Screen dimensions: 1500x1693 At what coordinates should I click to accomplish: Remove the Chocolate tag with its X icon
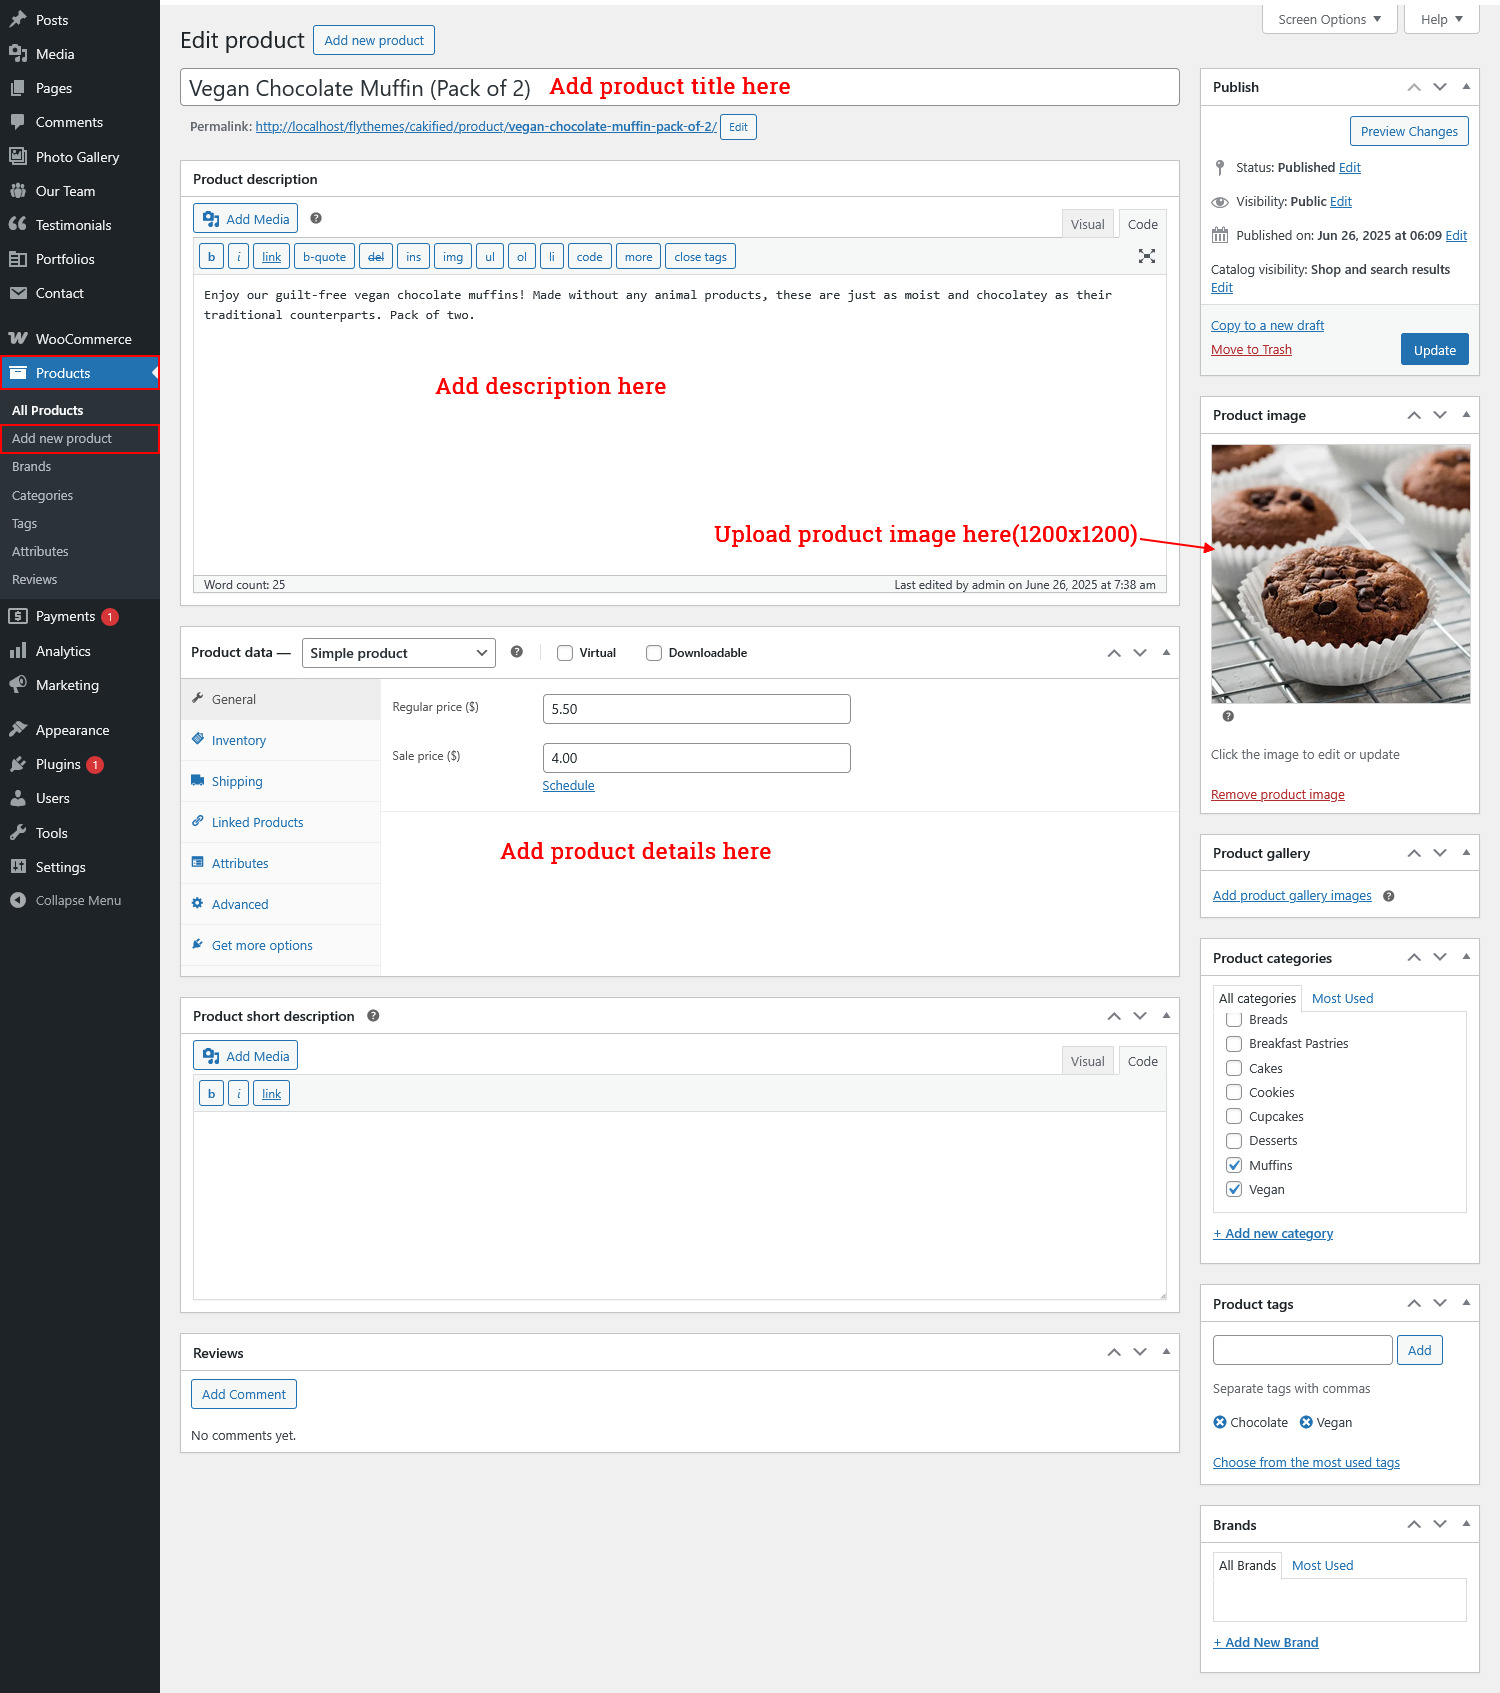click(x=1219, y=1422)
